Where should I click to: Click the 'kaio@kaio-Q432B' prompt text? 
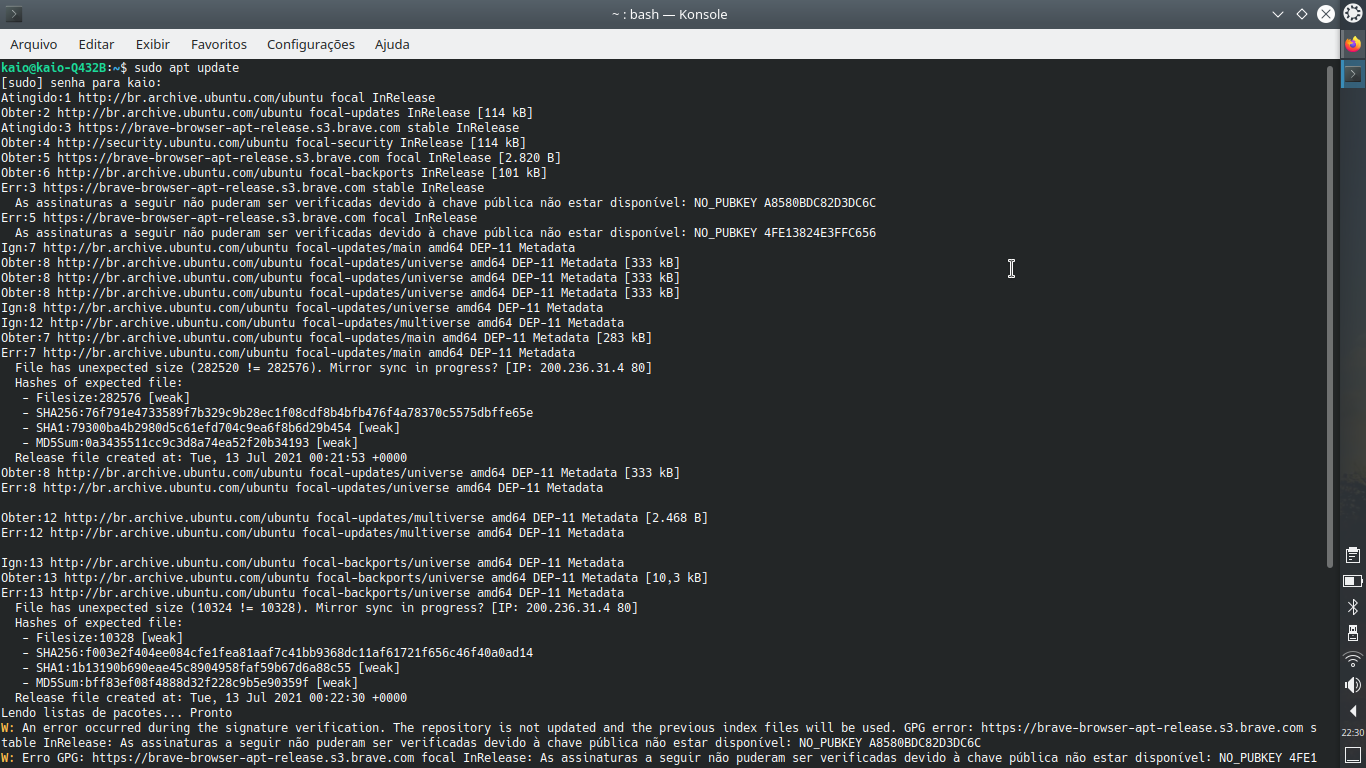[x=54, y=68]
